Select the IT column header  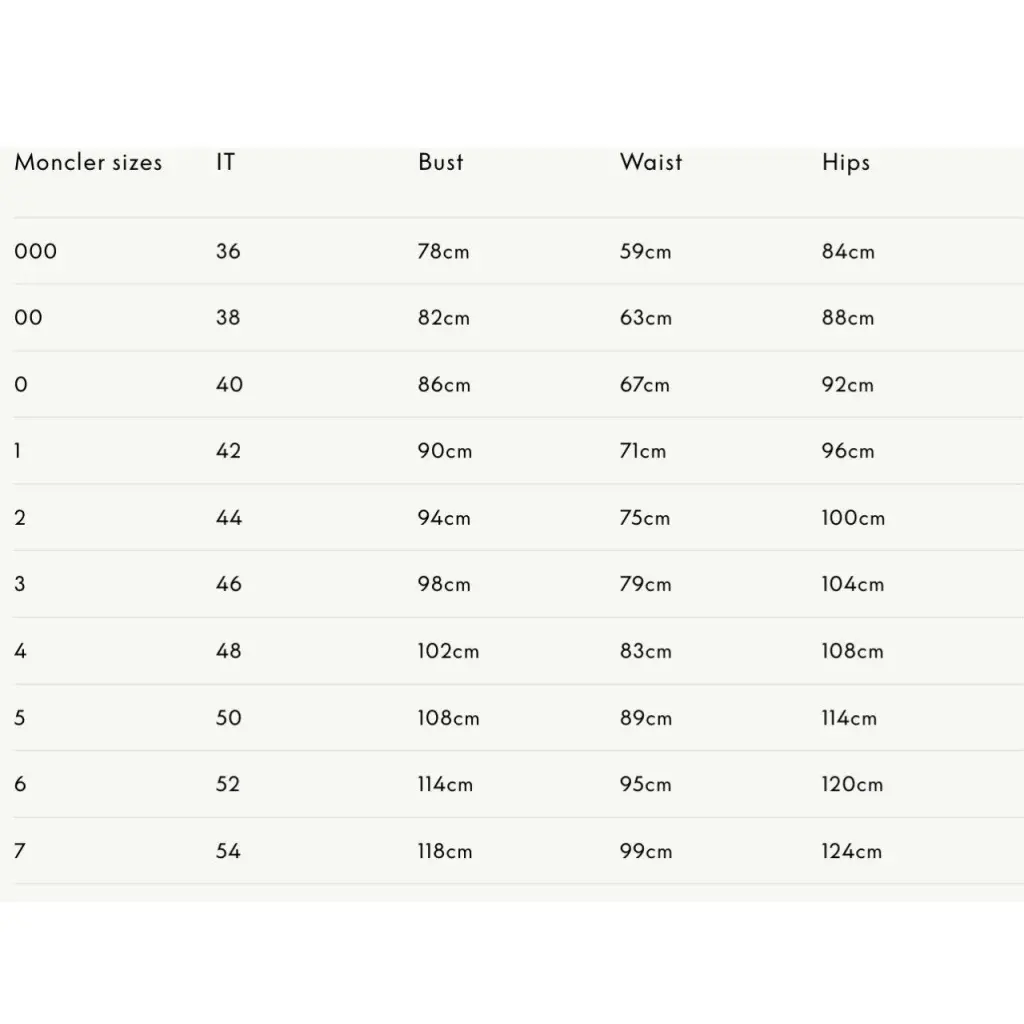(x=225, y=162)
